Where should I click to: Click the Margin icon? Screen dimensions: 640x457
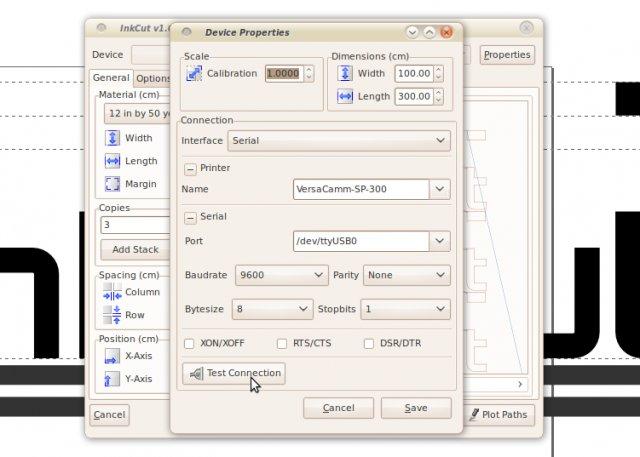112,184
